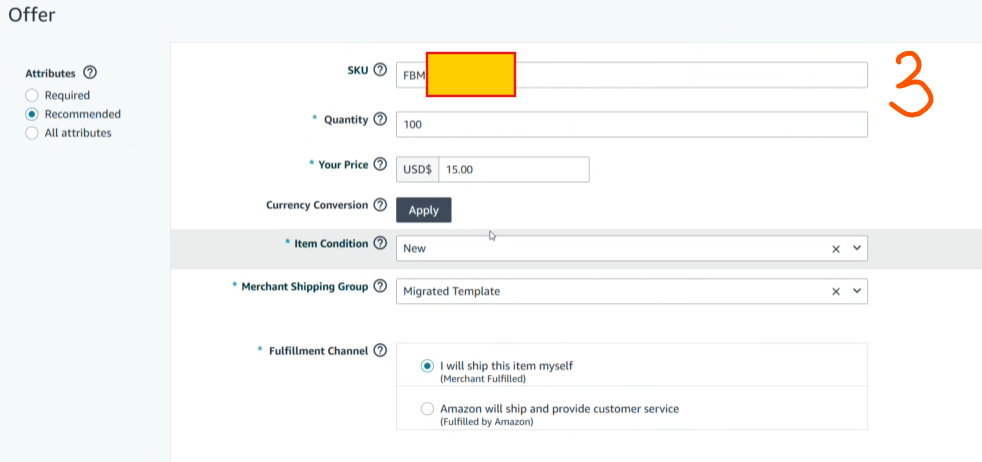Image resolution: width=982 pixels, height=462 pixels.
Task: Click into the Quantity input field
Action: [x=631, y=124]
